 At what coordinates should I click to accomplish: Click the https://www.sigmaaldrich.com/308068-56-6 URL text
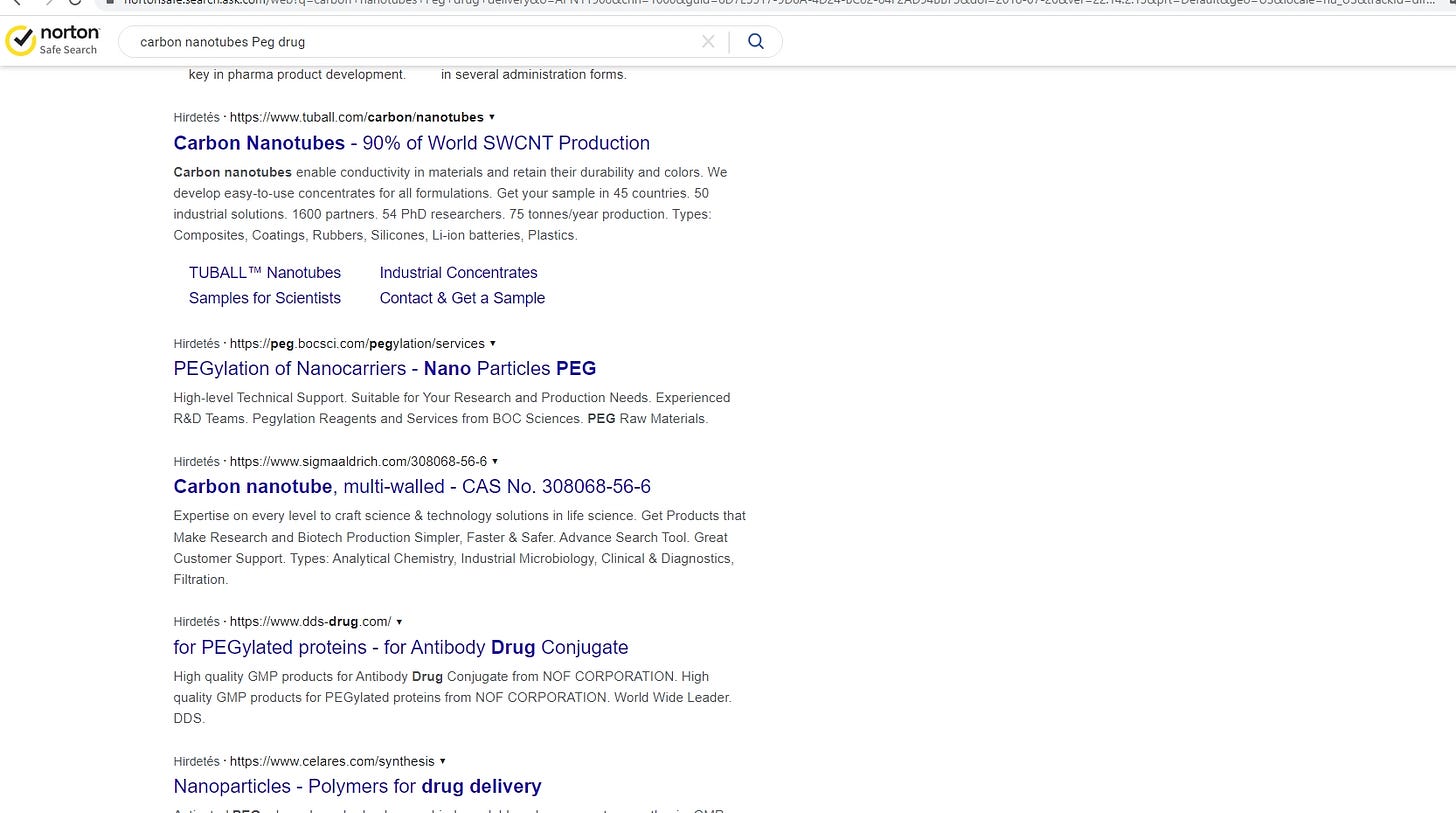358,461
